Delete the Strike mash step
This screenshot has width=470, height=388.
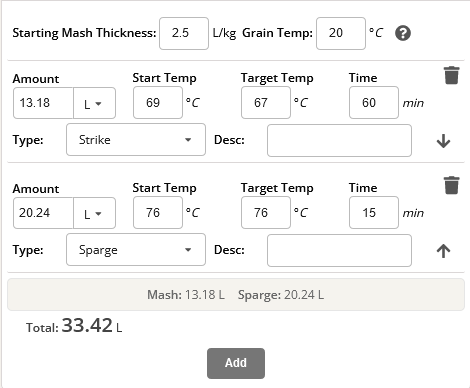click(x=451, y=75)
